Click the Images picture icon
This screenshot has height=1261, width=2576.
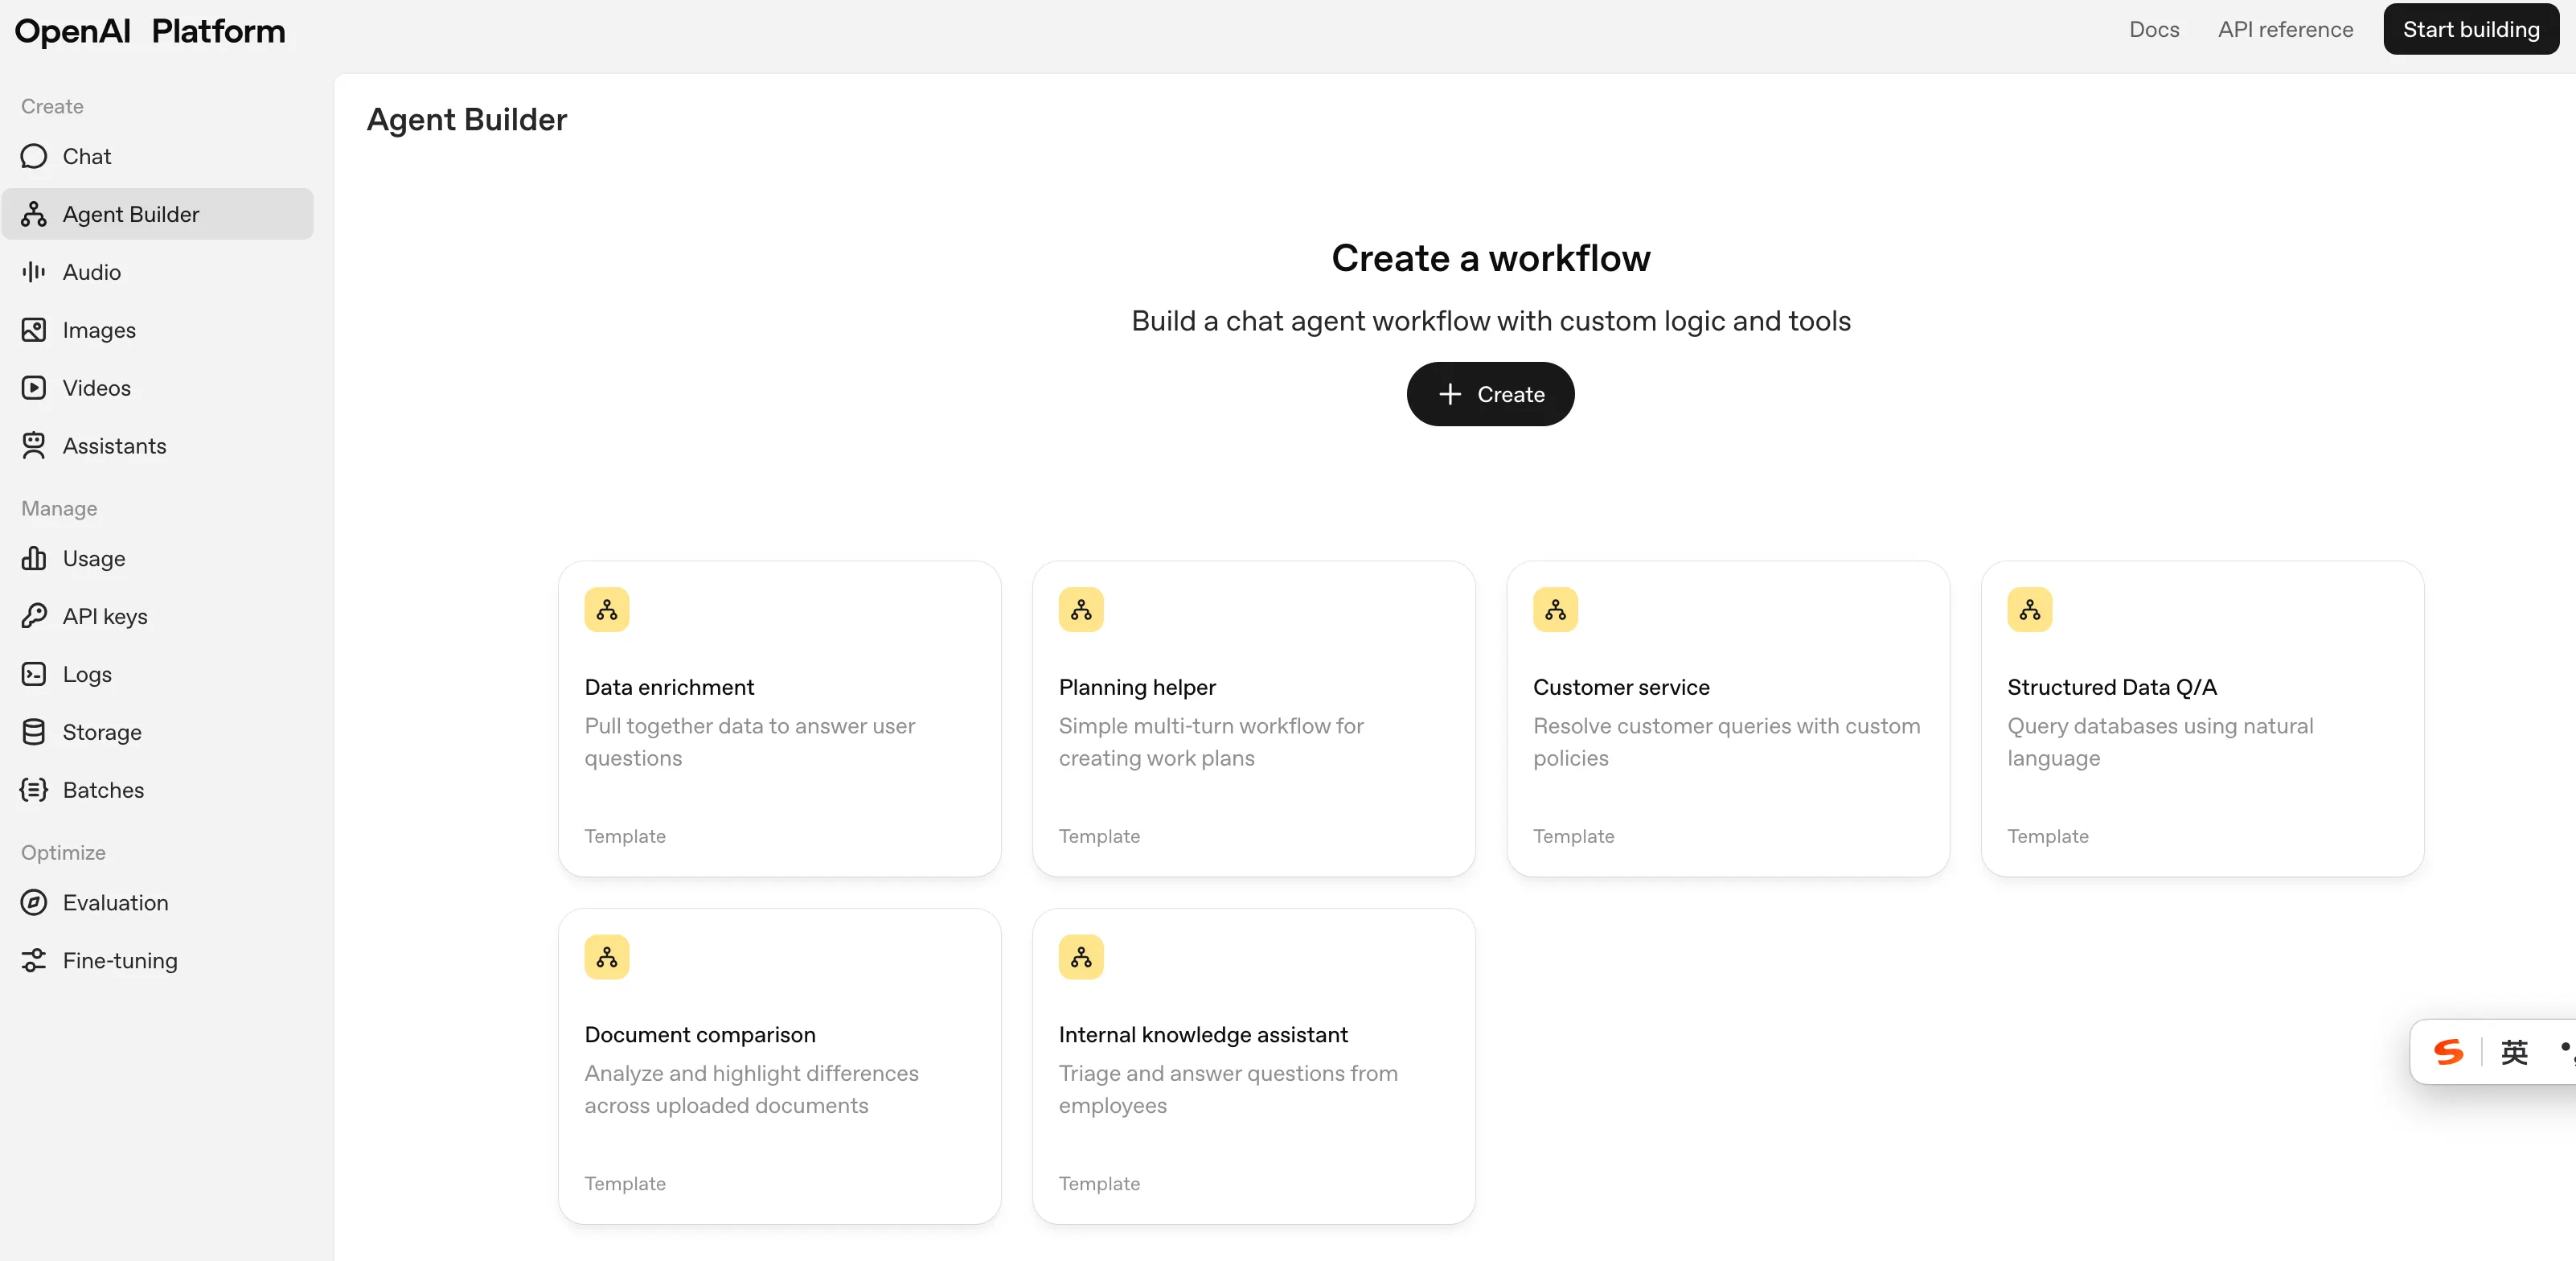coord(34,330)
